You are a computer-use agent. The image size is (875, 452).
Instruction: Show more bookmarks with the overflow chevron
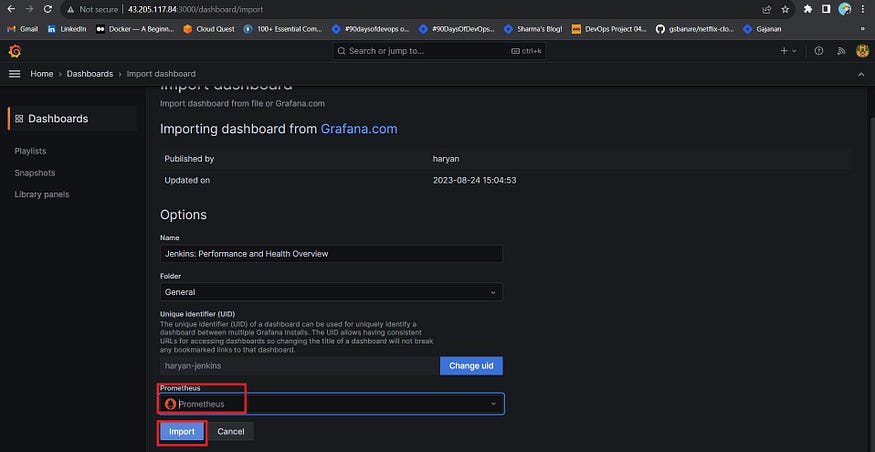863,29
